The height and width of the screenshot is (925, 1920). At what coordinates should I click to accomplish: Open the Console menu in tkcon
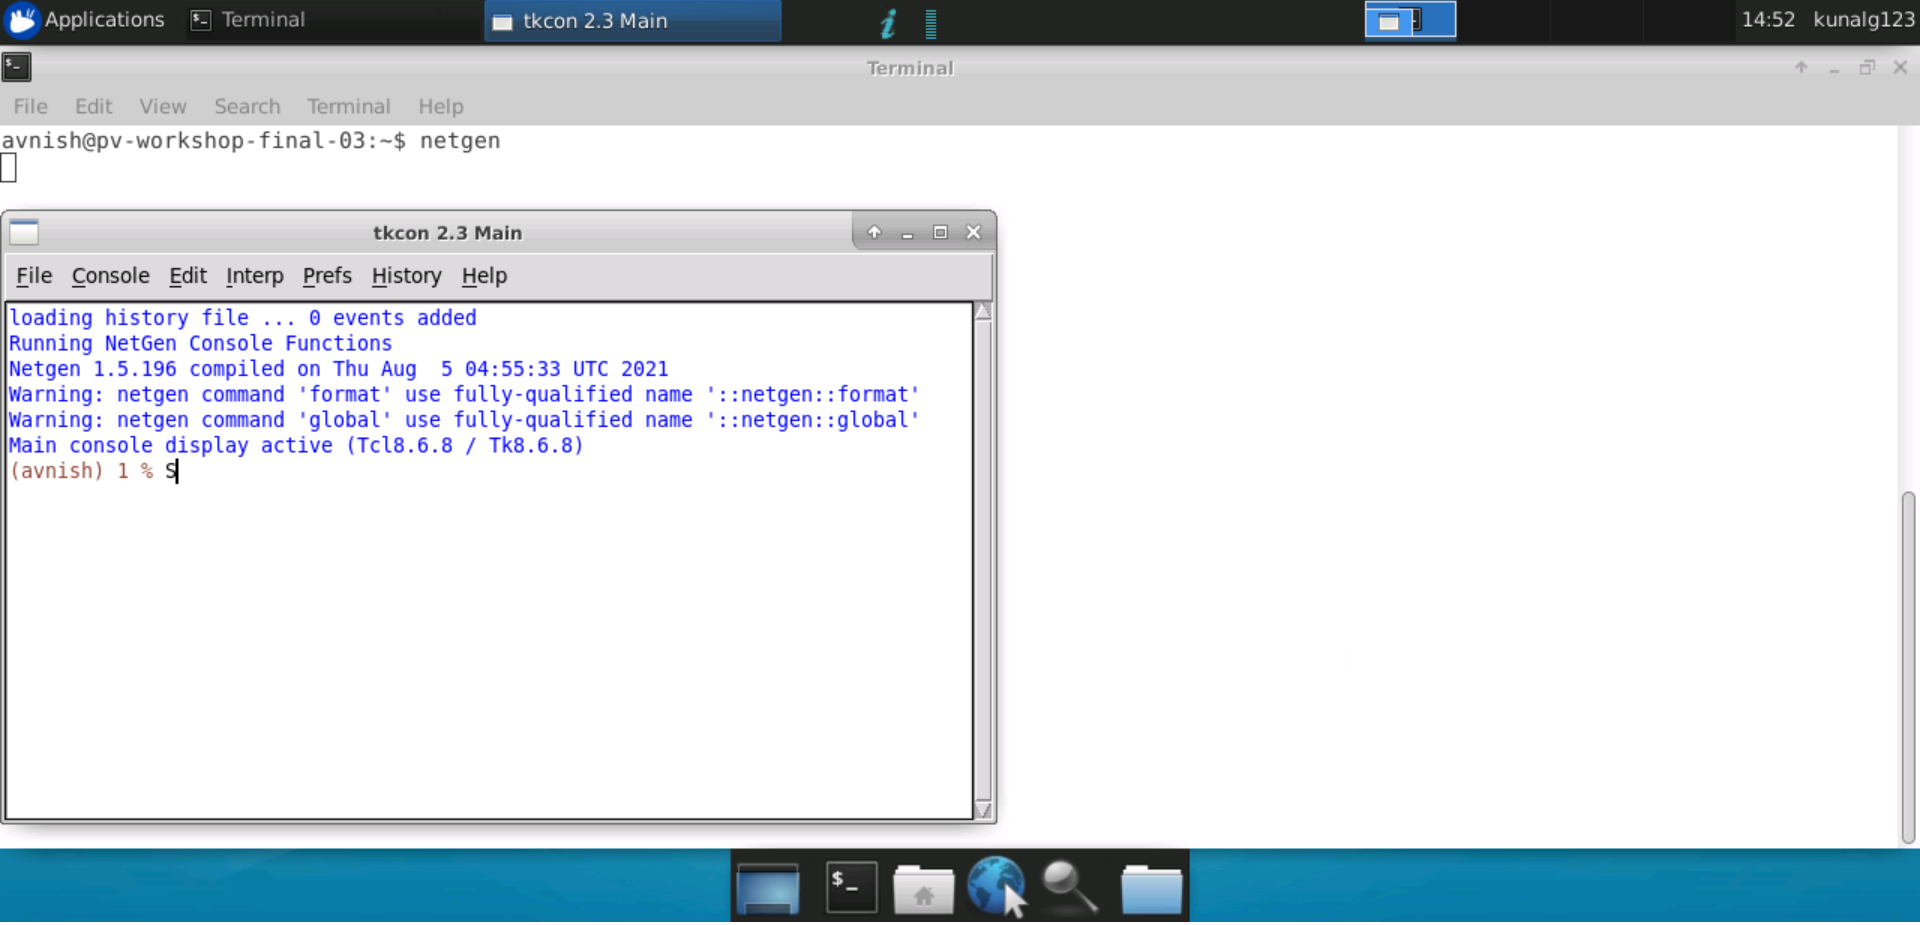[x=110, y=276]
